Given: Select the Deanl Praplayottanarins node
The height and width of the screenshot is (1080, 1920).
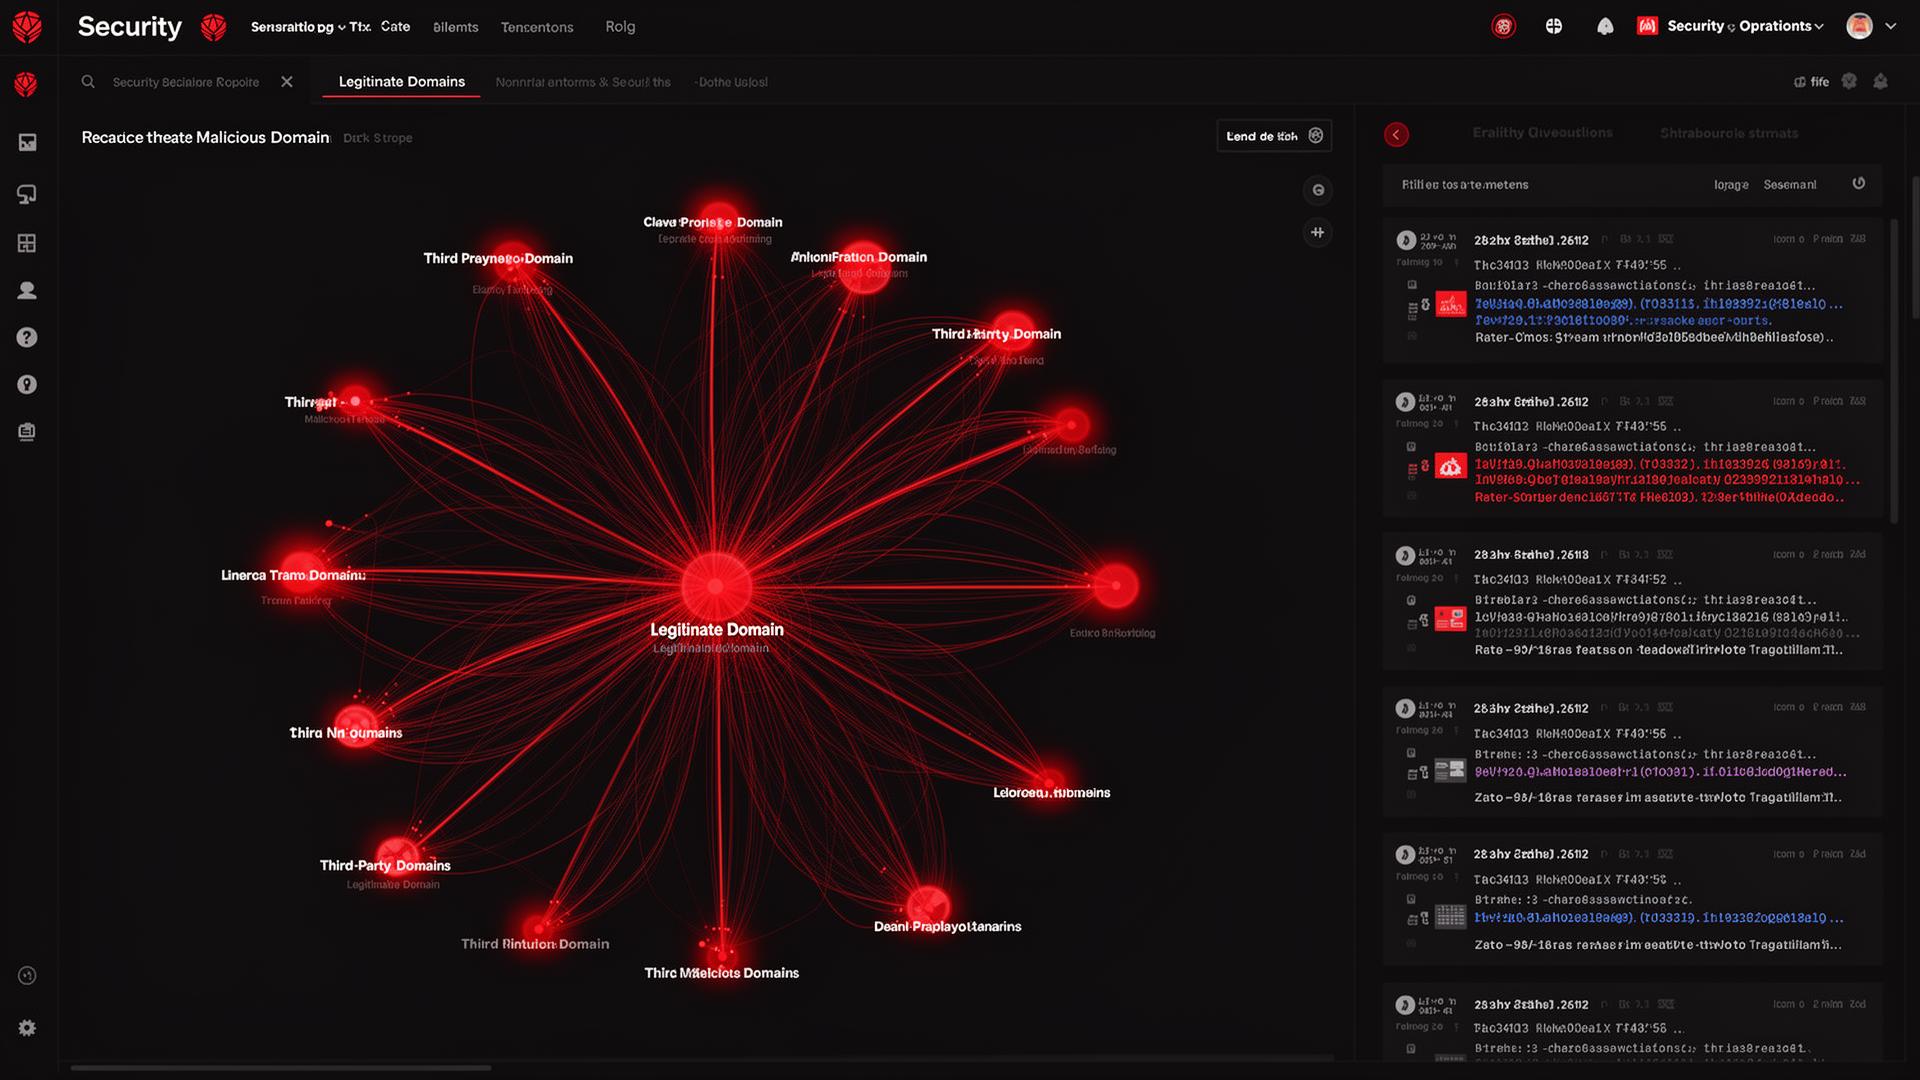Looking at the screenshot, I should click(x=928, y=906).
